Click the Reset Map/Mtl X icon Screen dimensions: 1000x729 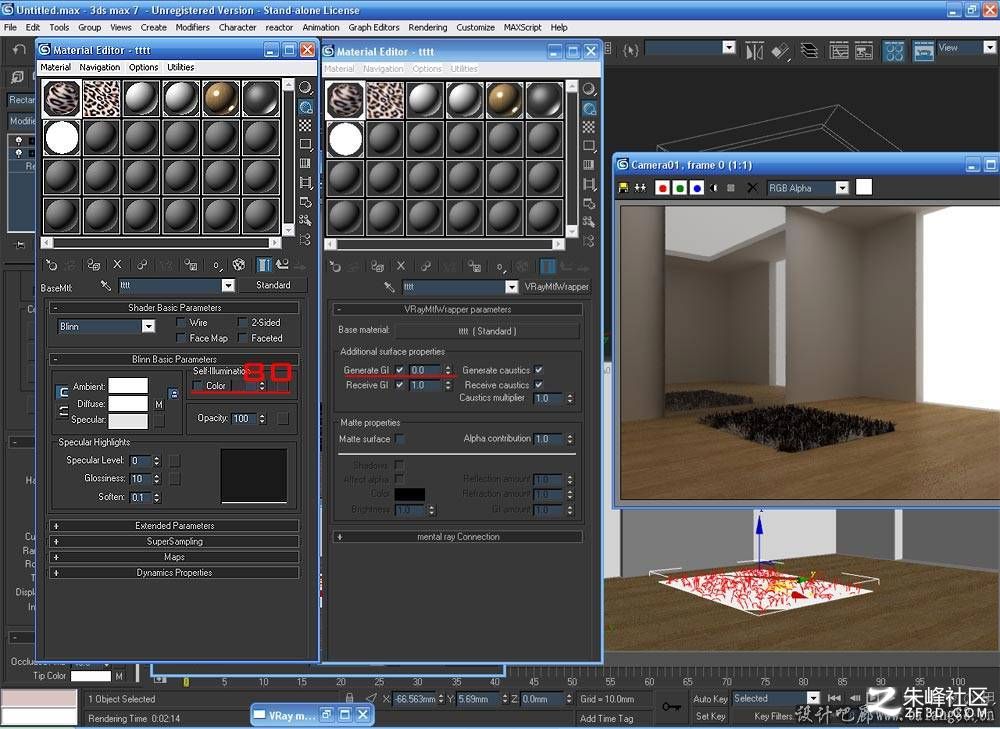pos(117,264)
